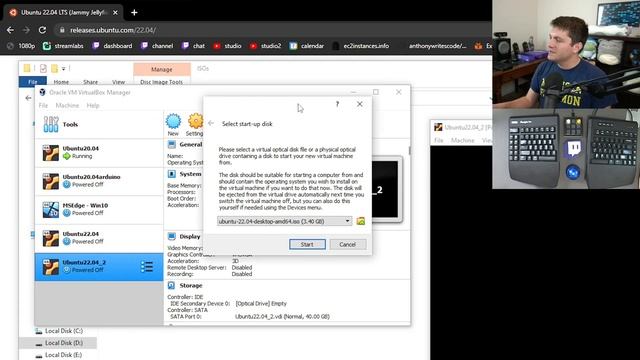Open the start-up disk dropdown
The image size is (640, 360).
[347, 221]
